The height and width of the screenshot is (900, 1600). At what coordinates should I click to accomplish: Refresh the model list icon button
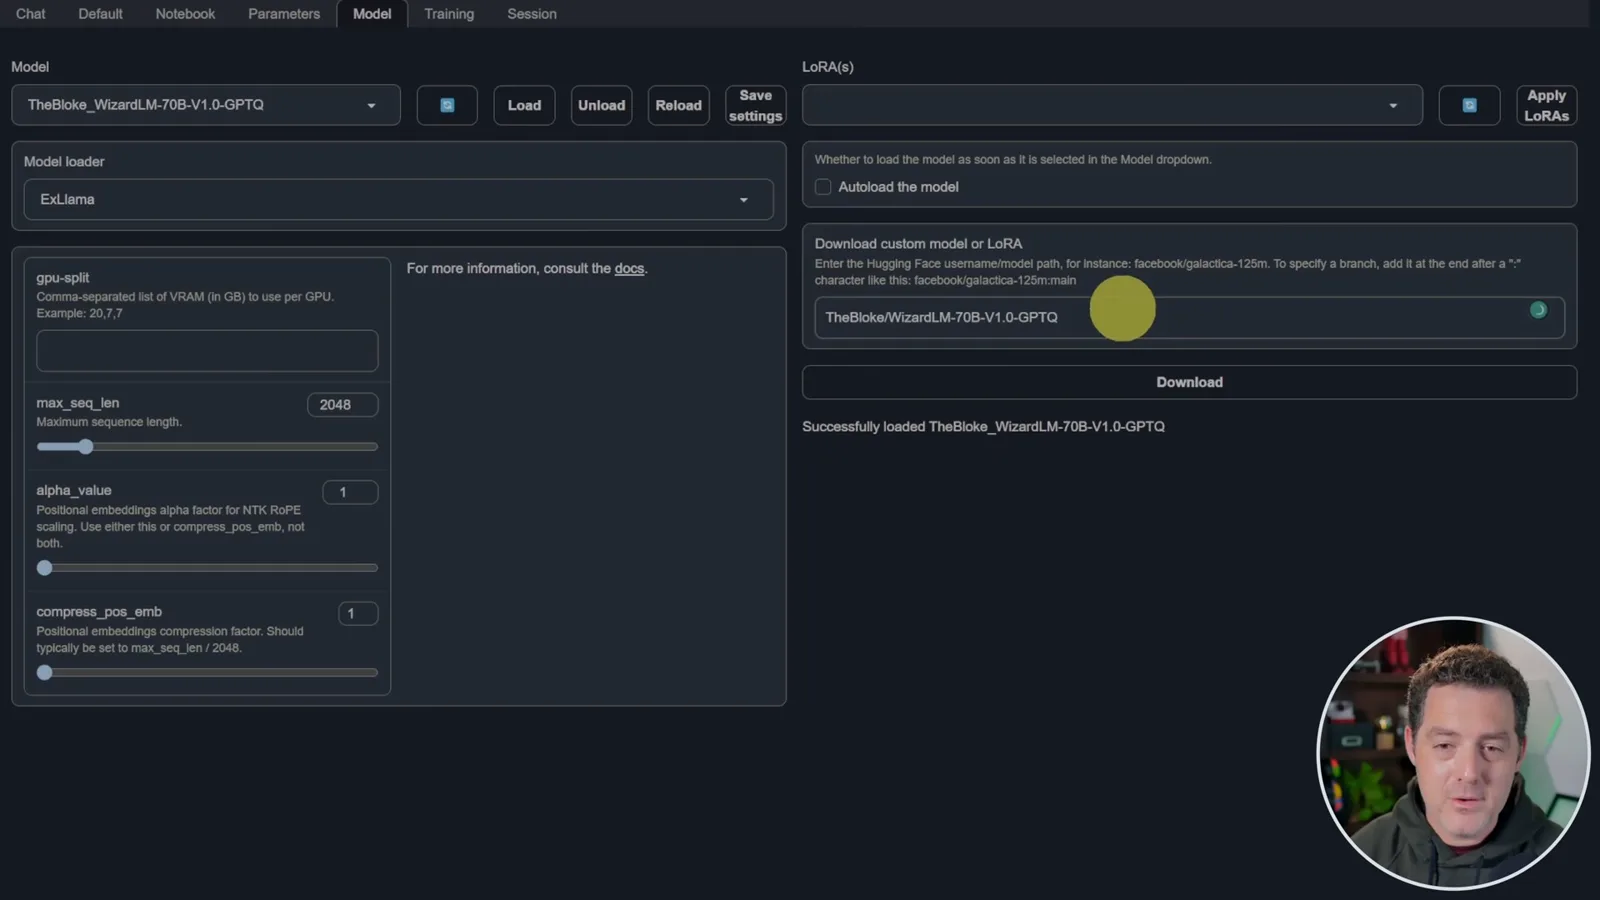coord(447,105)
